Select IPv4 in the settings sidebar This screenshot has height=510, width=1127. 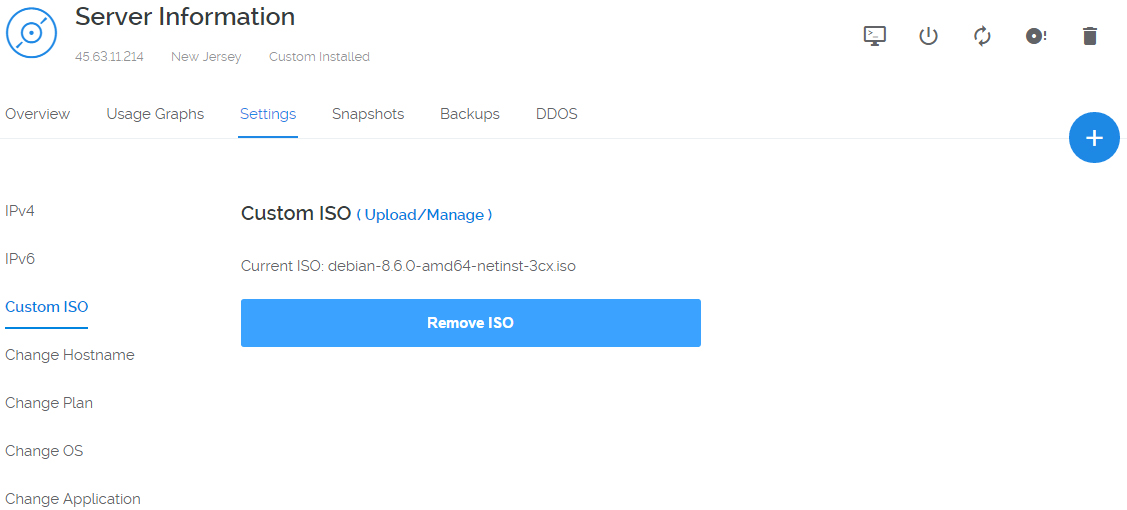click(x=20, y=211)
